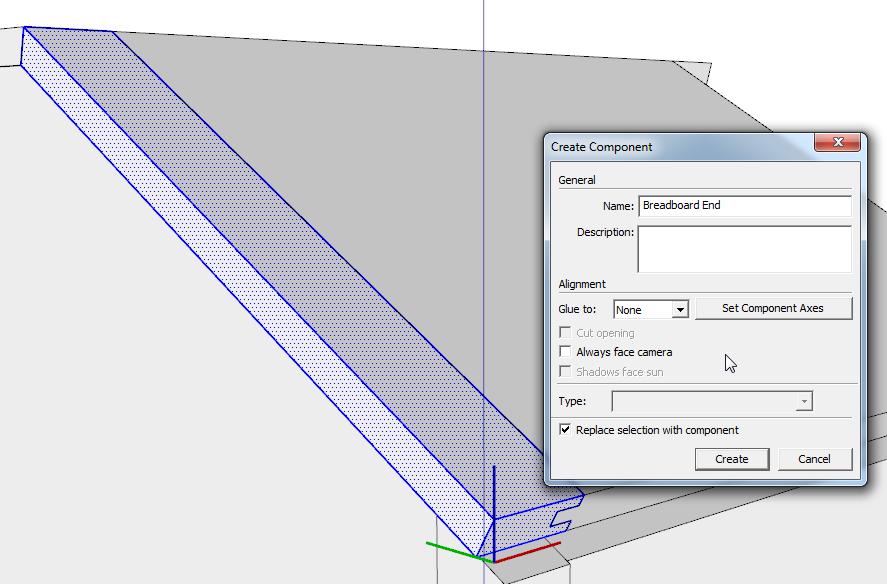Enable Always face camera
887x584 pixels.
565,352
